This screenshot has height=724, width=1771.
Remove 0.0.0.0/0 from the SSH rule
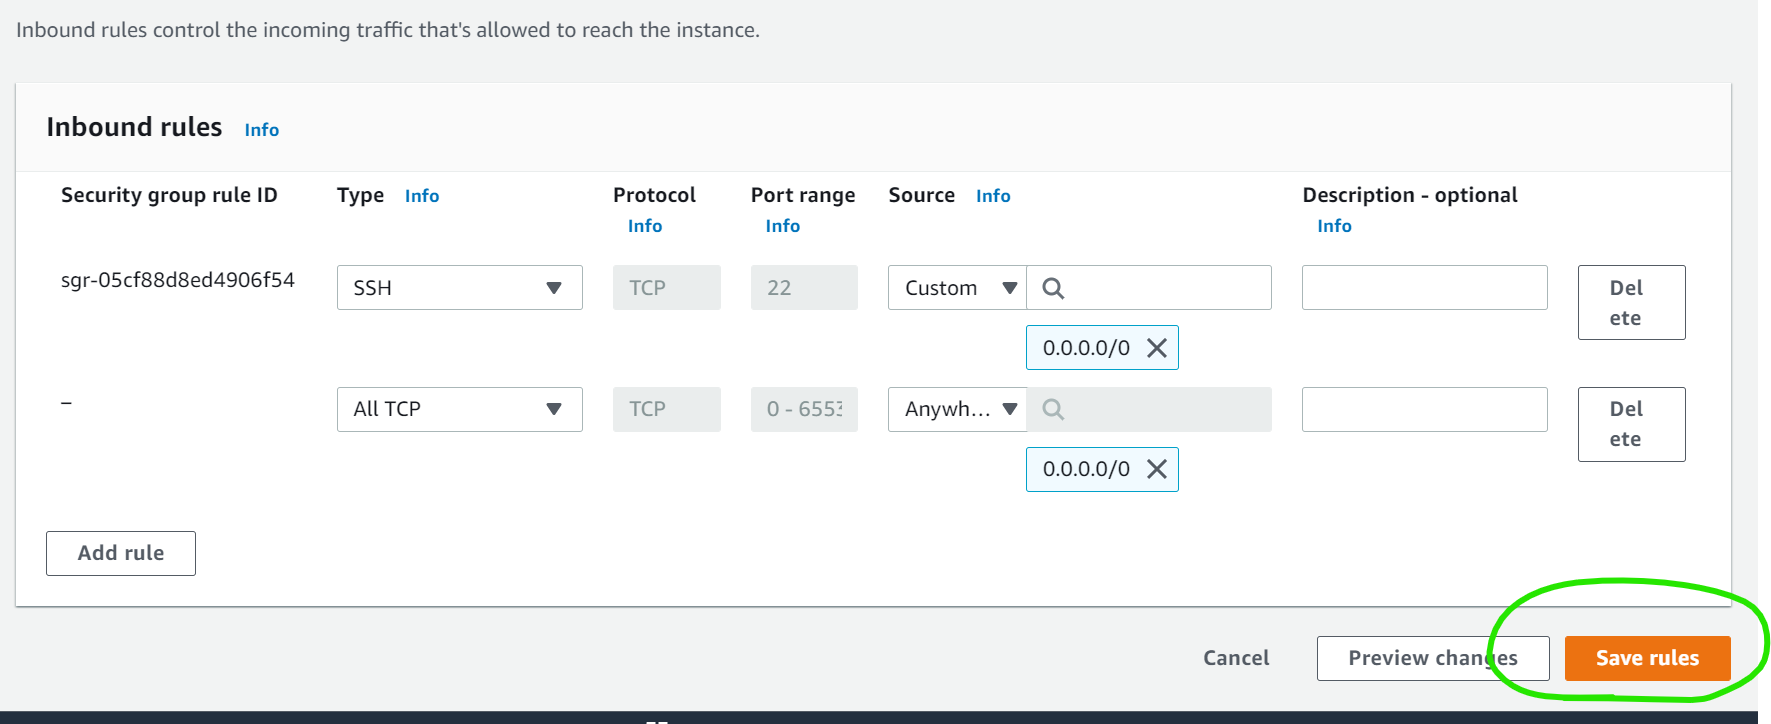[x=1157, y=348]
